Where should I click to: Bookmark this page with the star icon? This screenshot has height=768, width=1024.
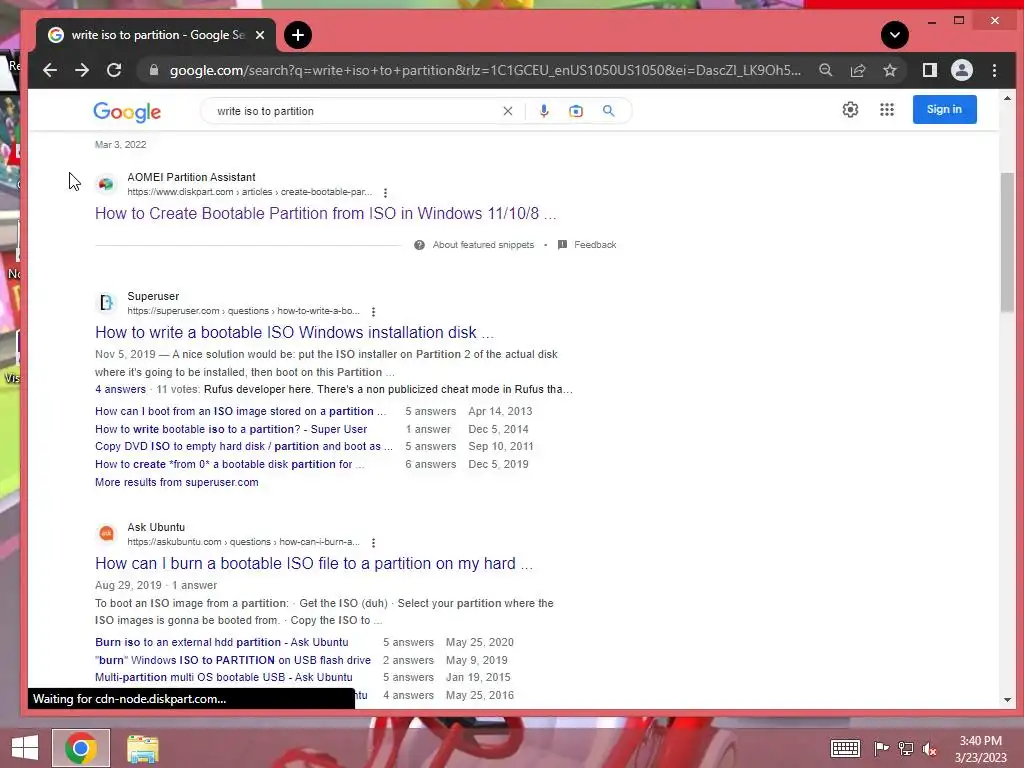(x=889, y=71)
